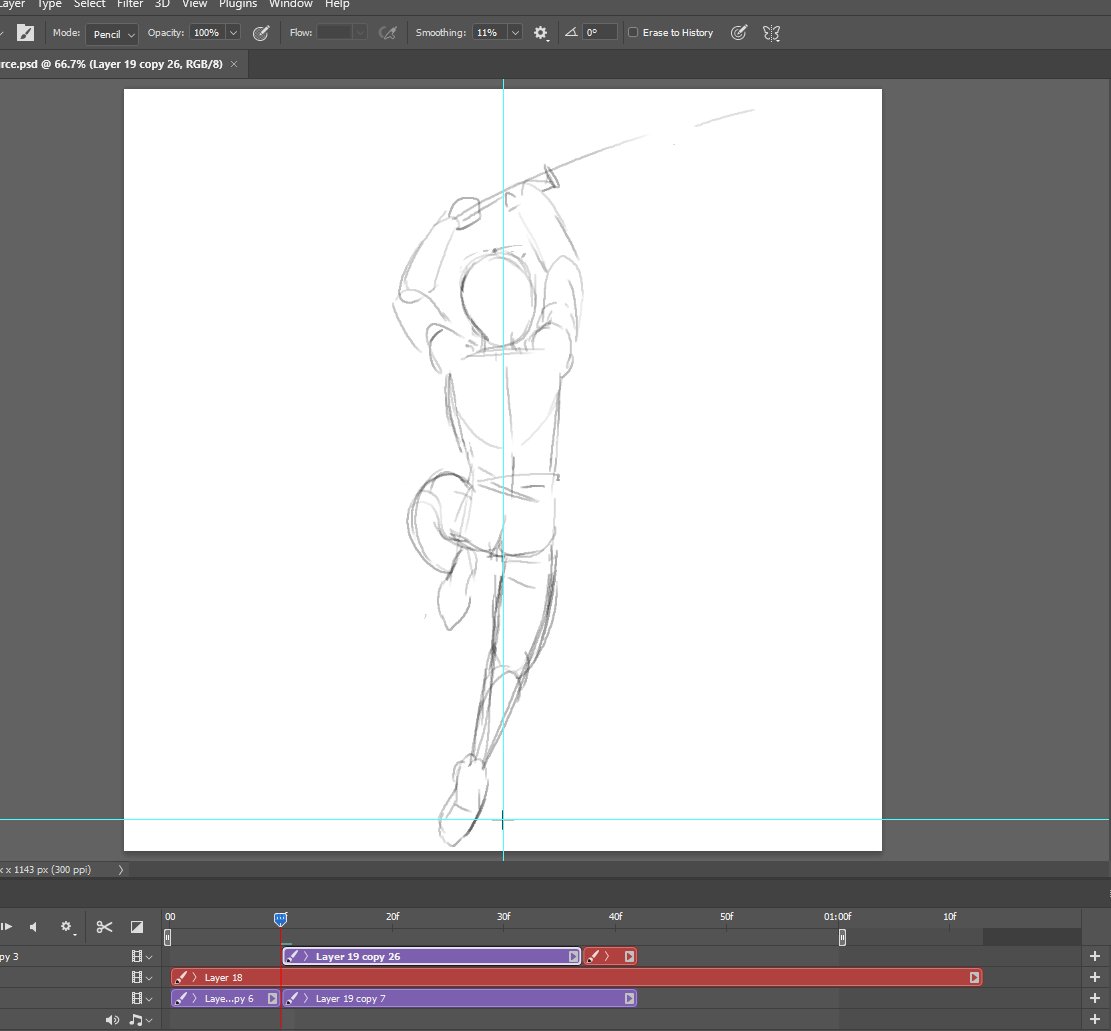Screen dimensions: 1111x1031
Task: Open smoothing options gear icon
Action: [541, 33]
